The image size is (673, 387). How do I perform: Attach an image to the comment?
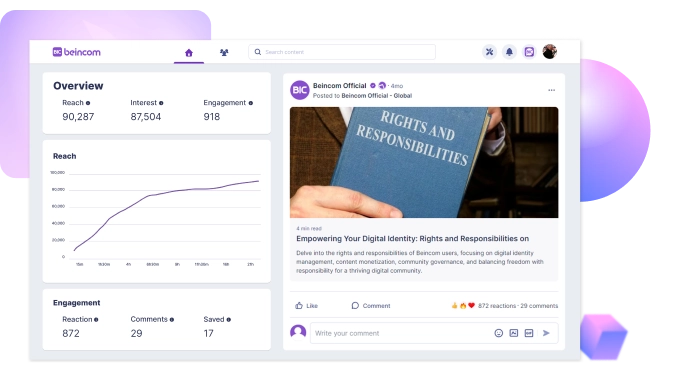coord(514,333)
